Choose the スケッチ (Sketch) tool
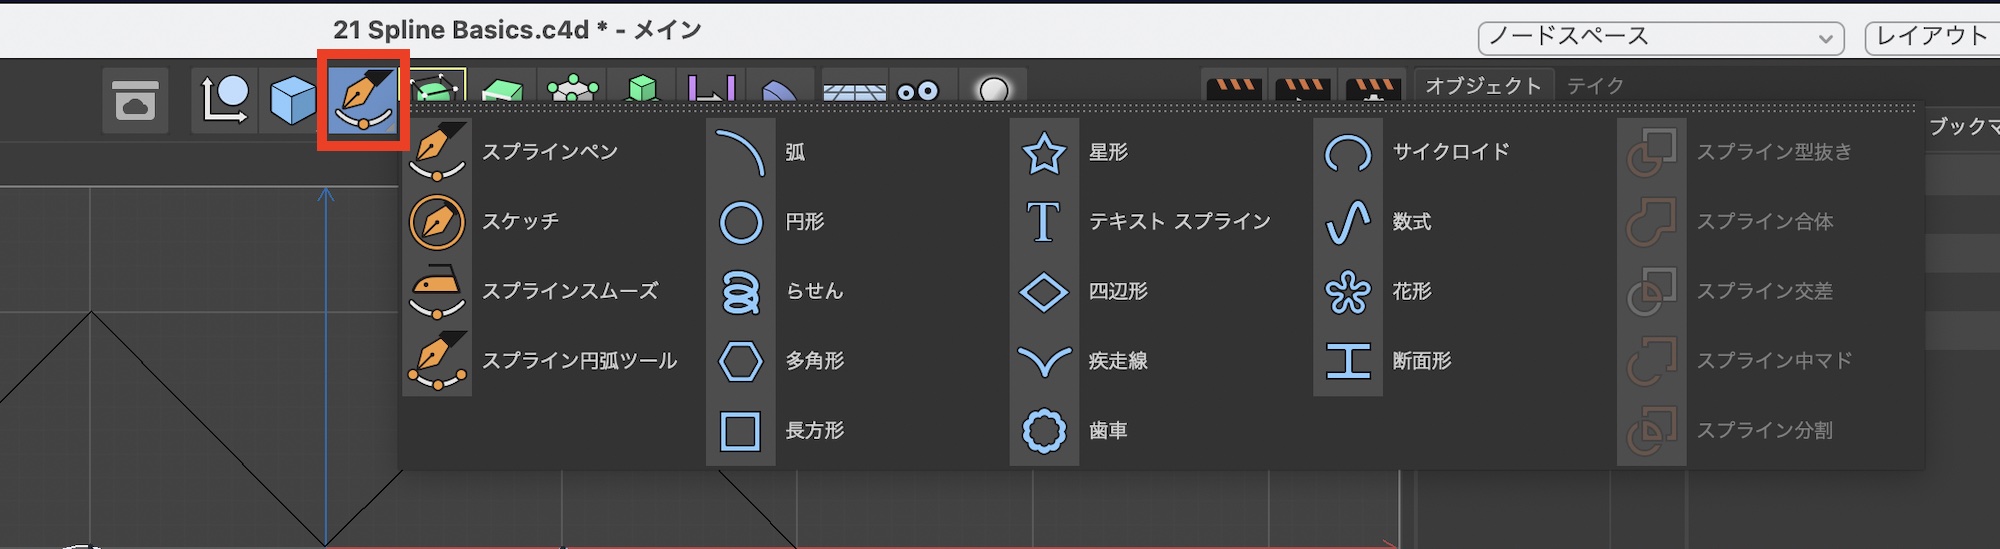This screenshot has width=2000, height=549. pos(520,222)
